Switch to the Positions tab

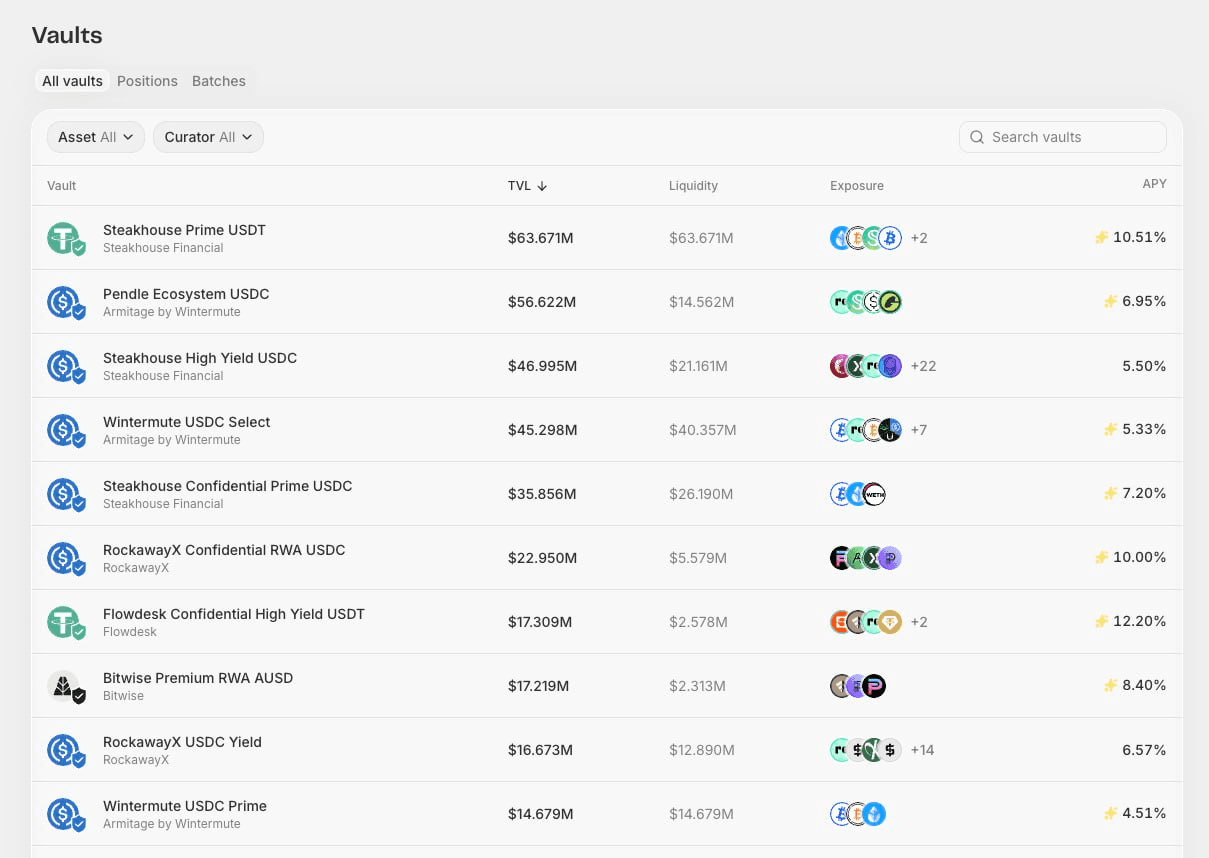pos(147,81)
